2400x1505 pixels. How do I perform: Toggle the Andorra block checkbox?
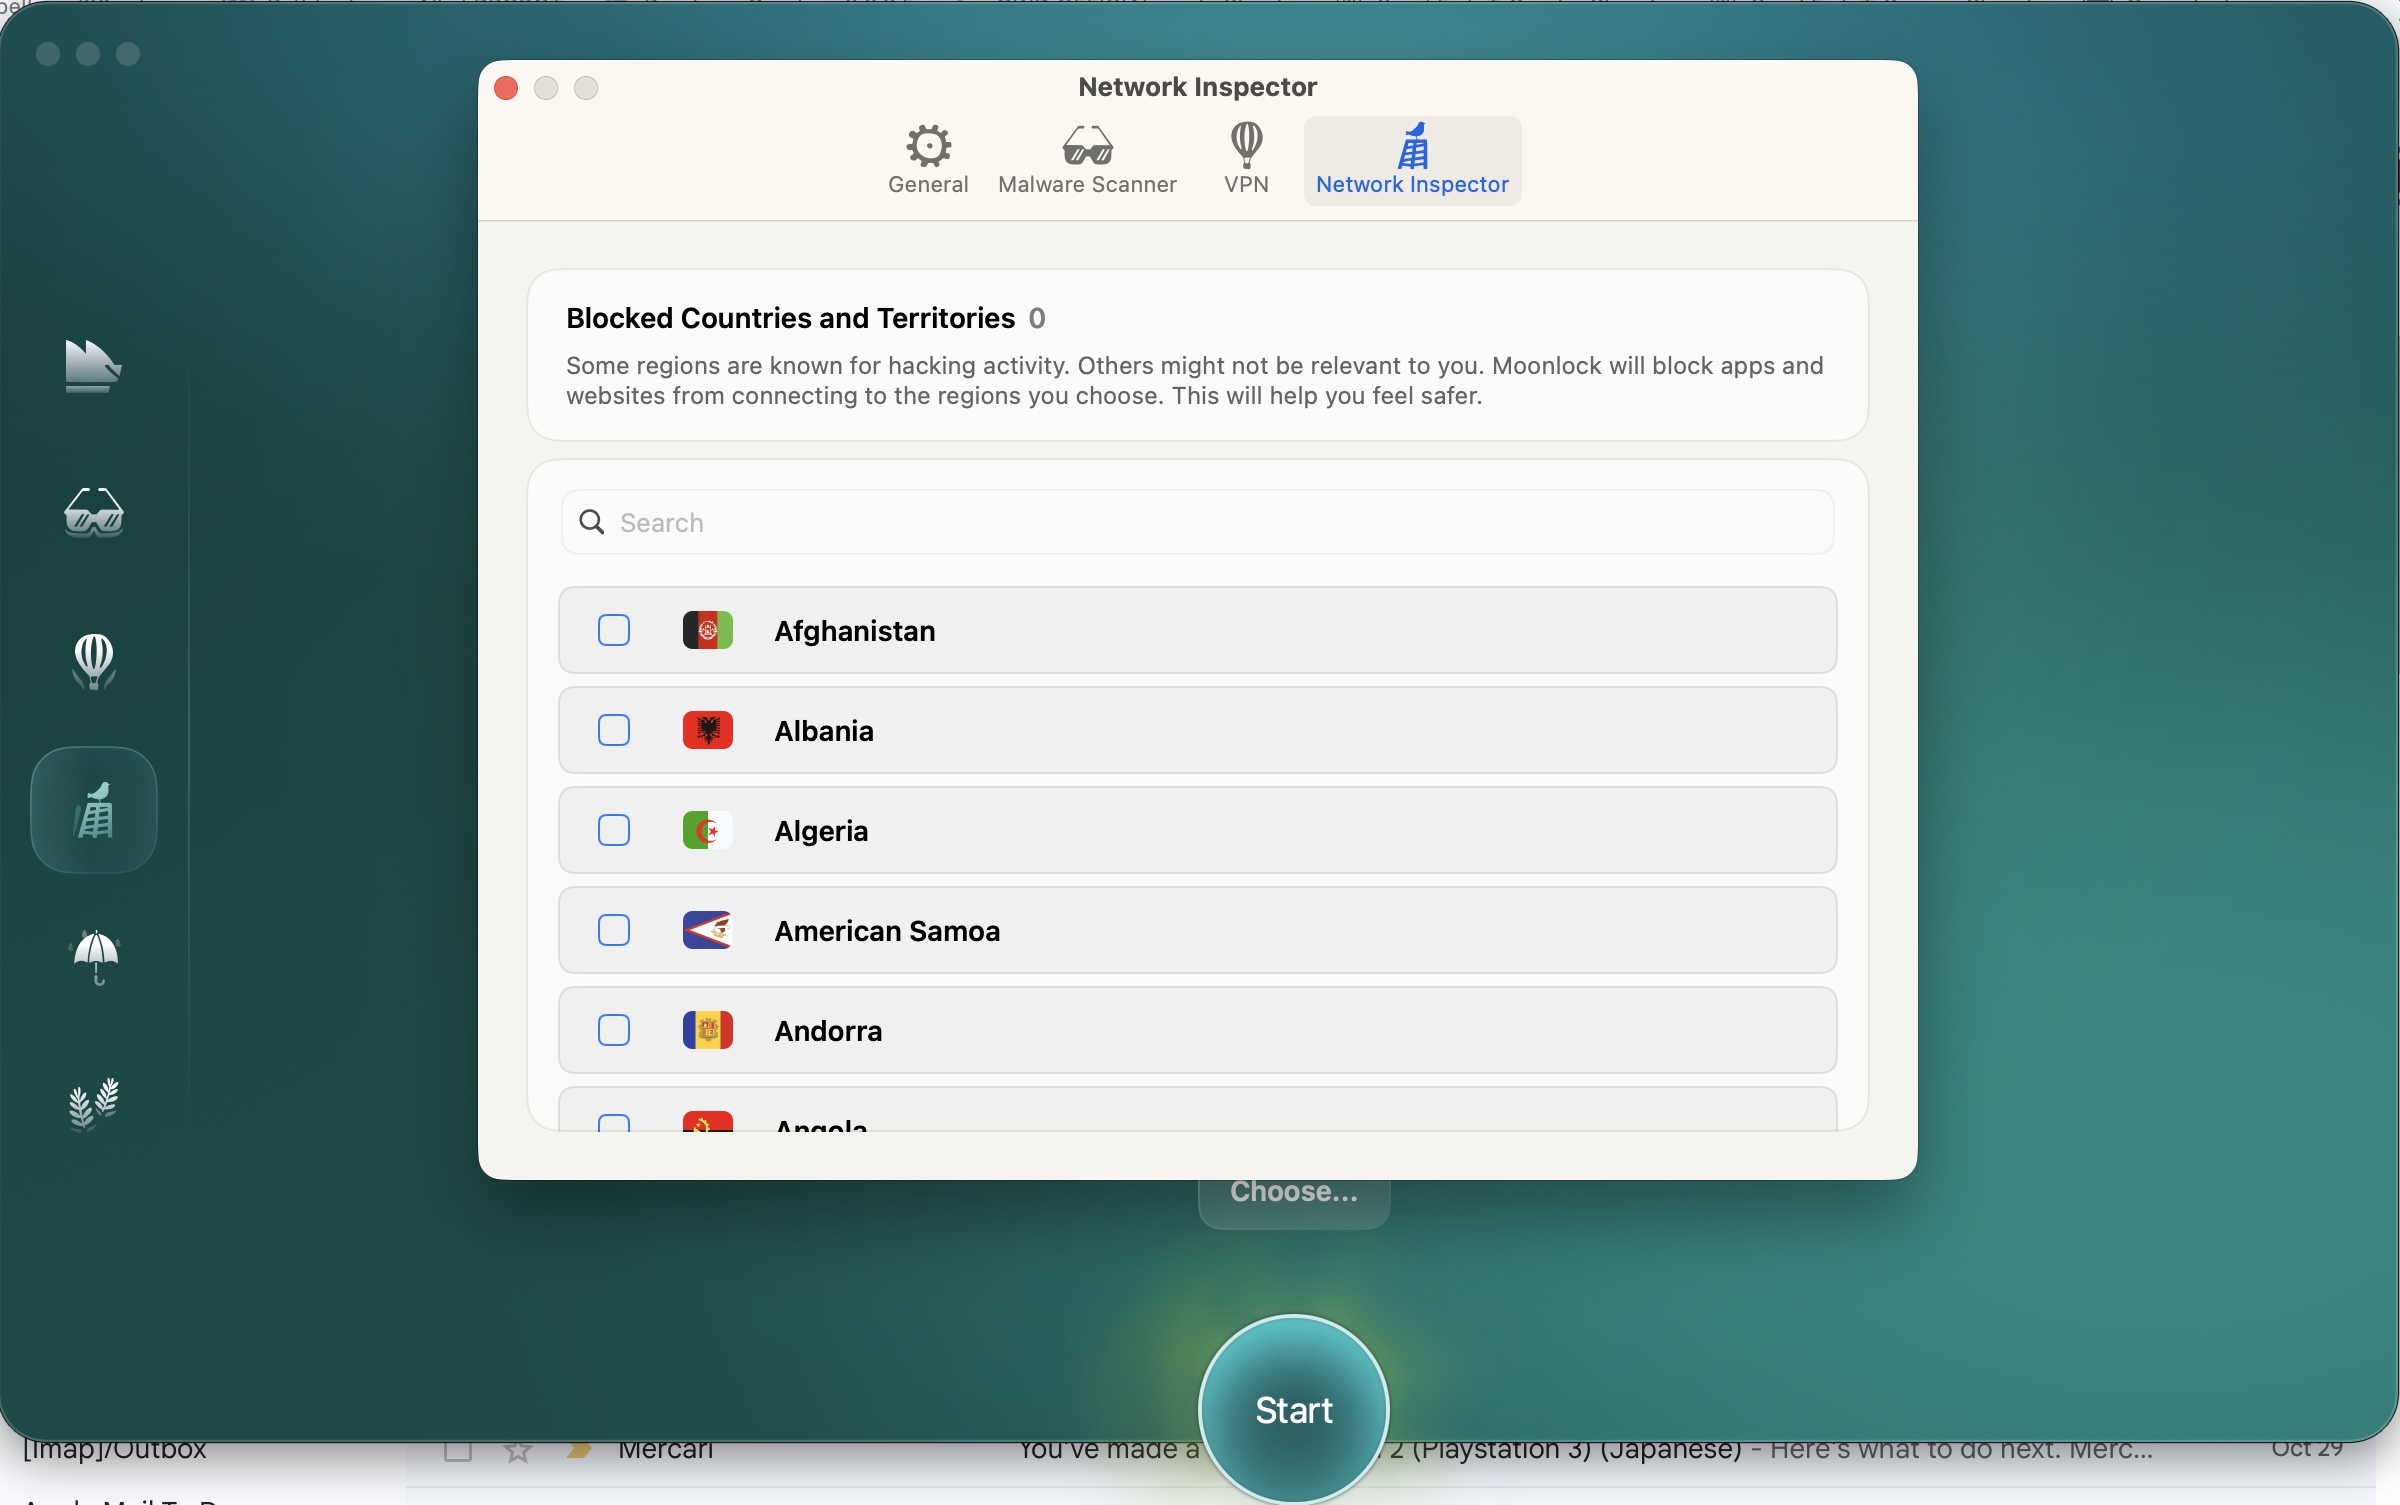tap(613, 1030)
